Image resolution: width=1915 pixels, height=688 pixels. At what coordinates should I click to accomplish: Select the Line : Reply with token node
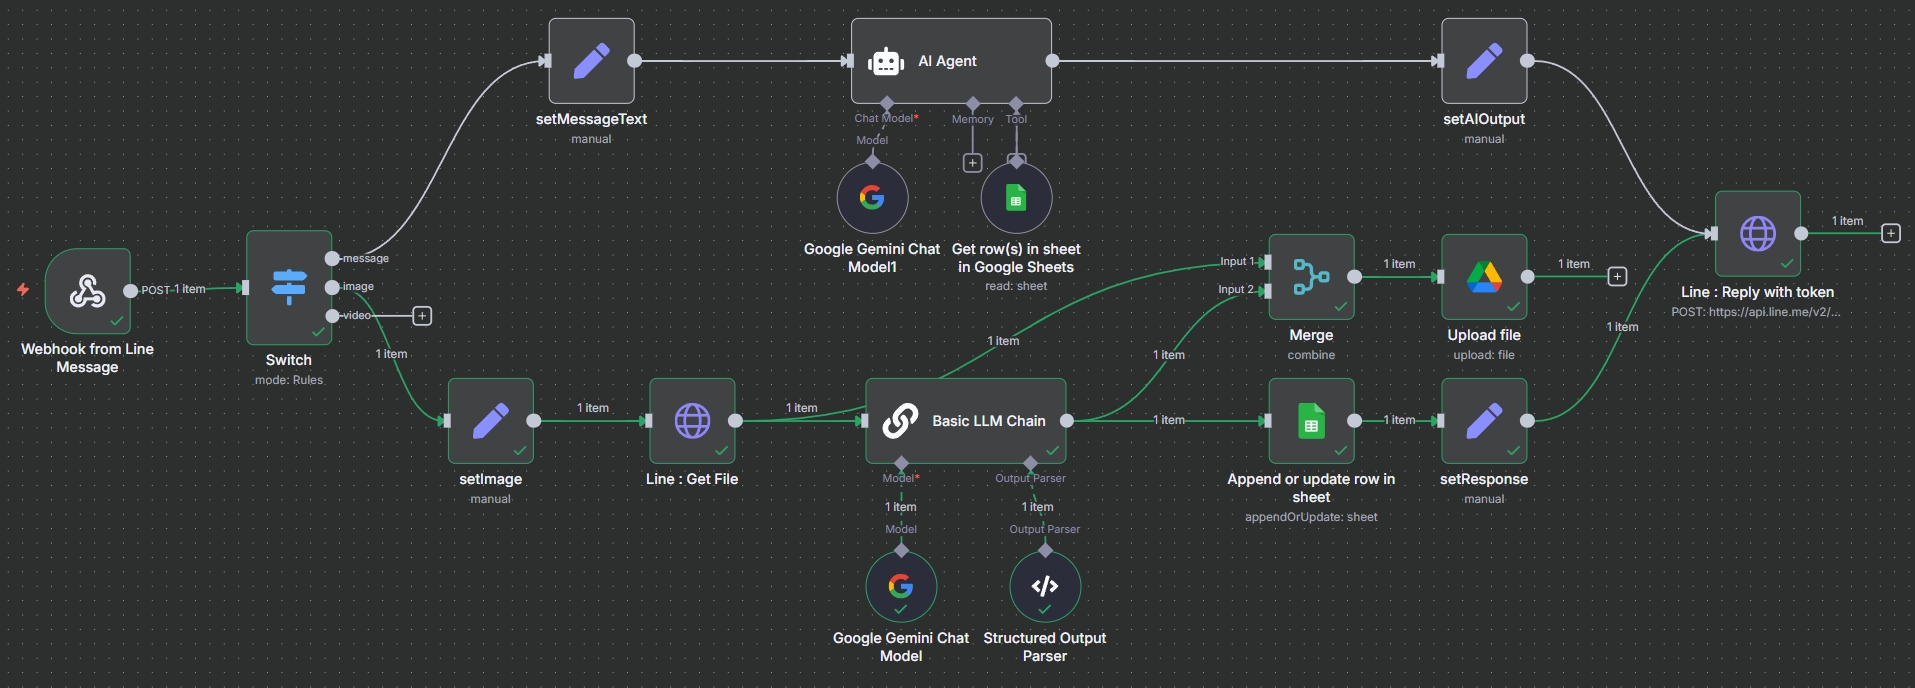tap(1757, 234)
